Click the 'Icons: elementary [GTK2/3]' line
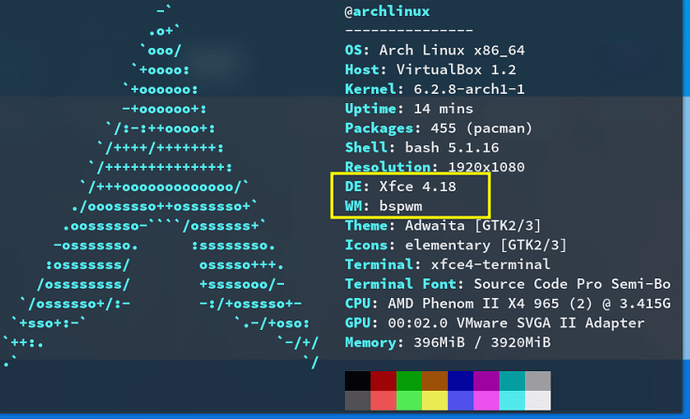 pyautogui.click(x=456, y=245)
